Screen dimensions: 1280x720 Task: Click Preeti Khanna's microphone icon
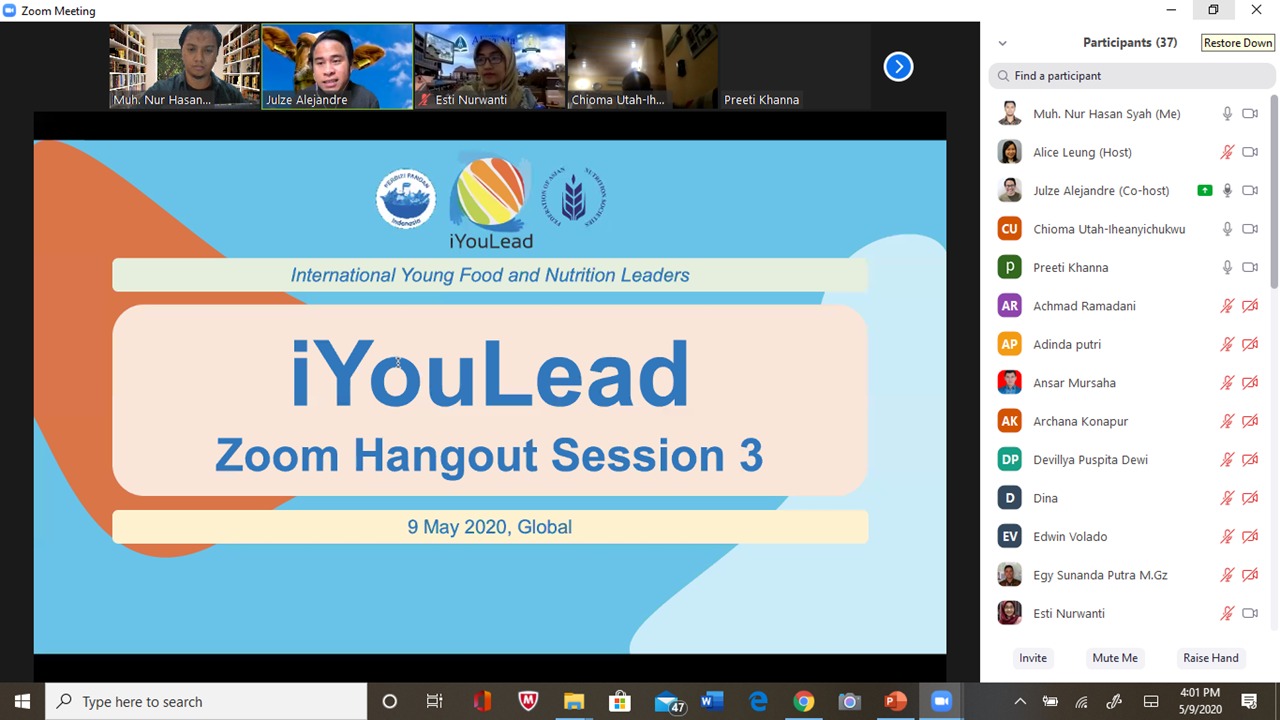pos(1227,268)
